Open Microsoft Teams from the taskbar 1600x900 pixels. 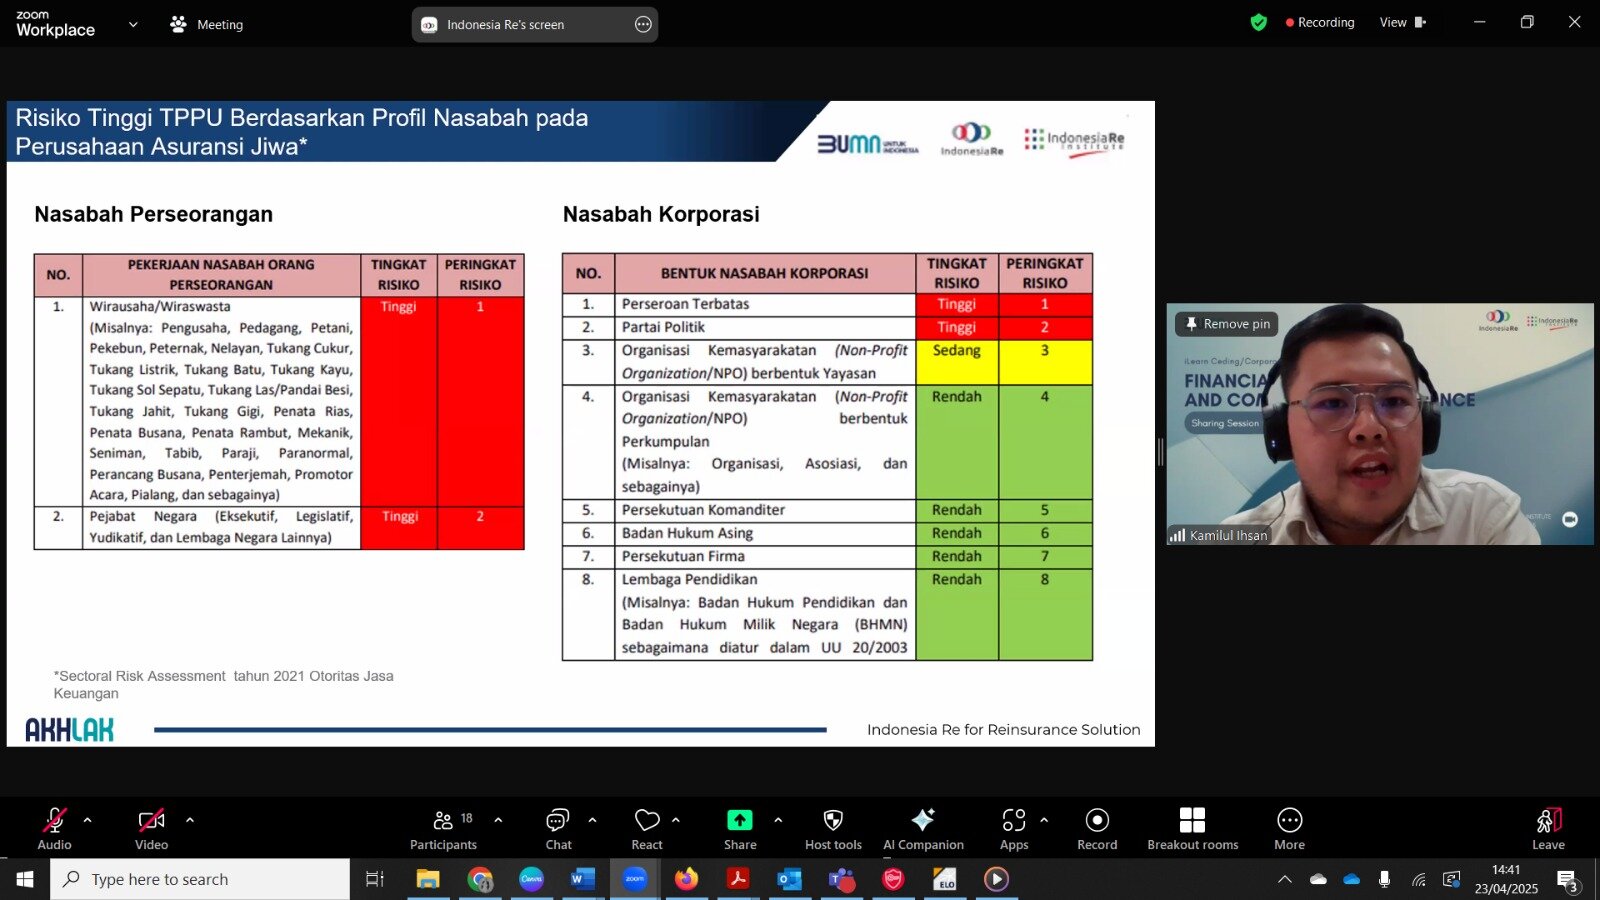[842, 879]
